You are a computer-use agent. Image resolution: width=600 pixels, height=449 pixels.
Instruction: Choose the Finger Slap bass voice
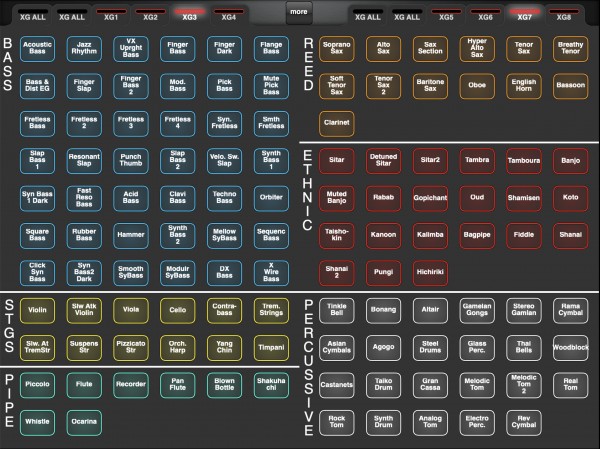[84, 86]
